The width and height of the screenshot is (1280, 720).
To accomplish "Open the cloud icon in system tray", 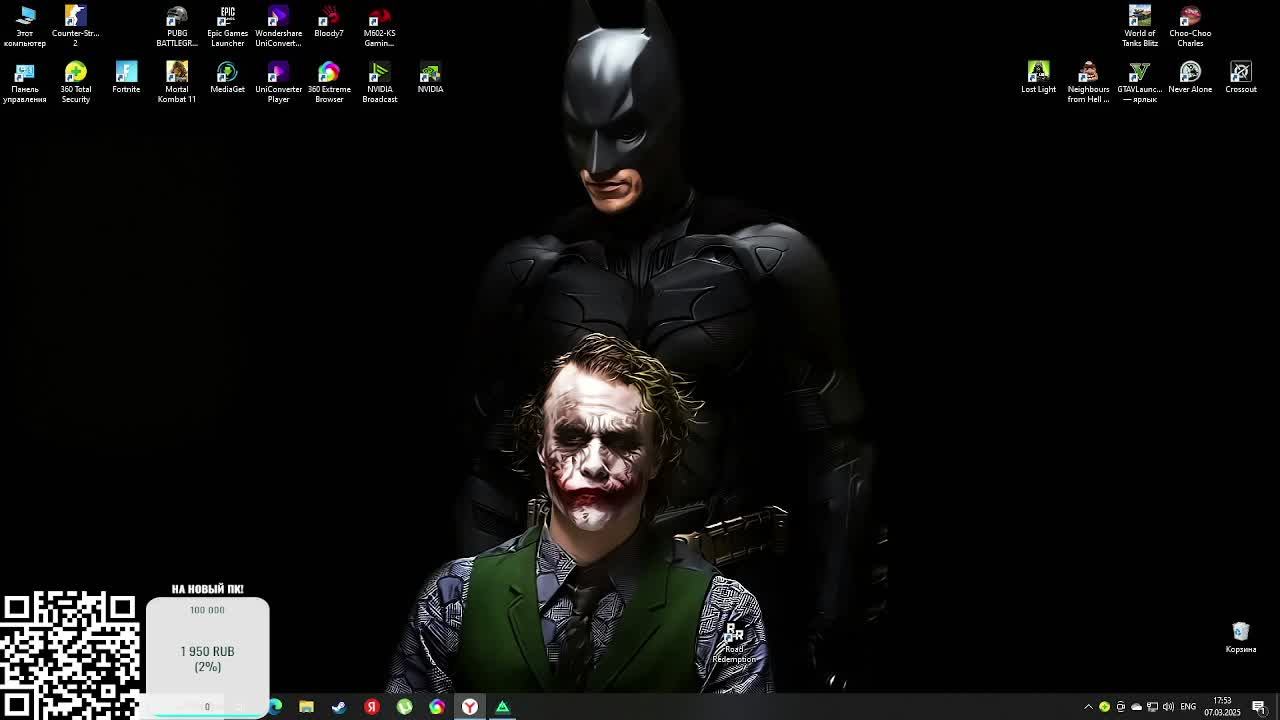I will (x=1136, y=707).
